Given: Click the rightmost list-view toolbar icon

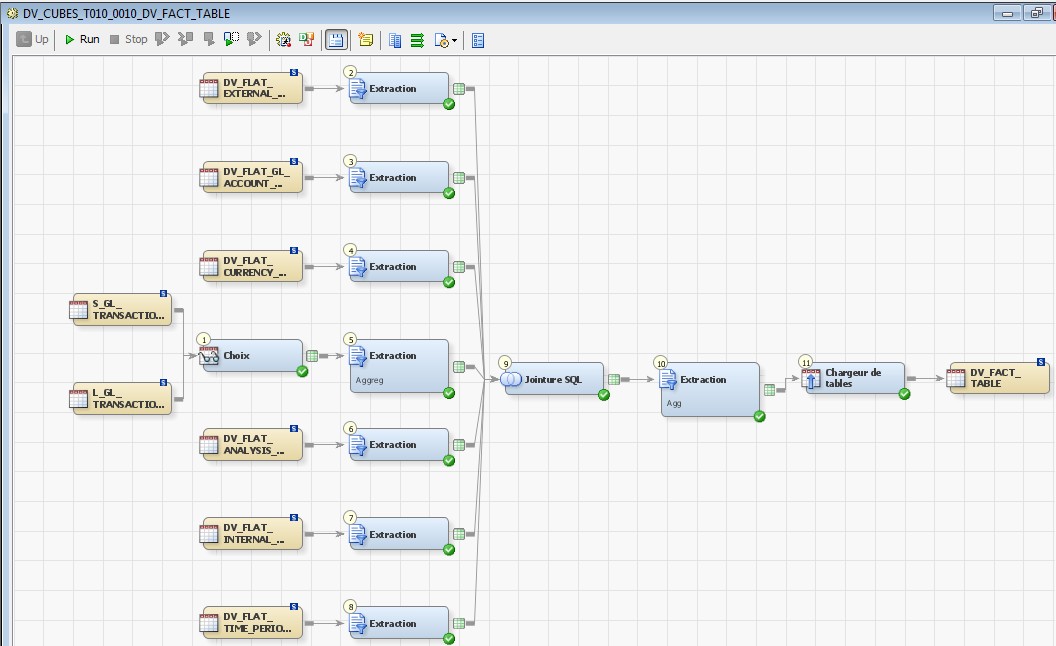Looking at the screenshot, I should pyautogui.click(x=478, y=40).
